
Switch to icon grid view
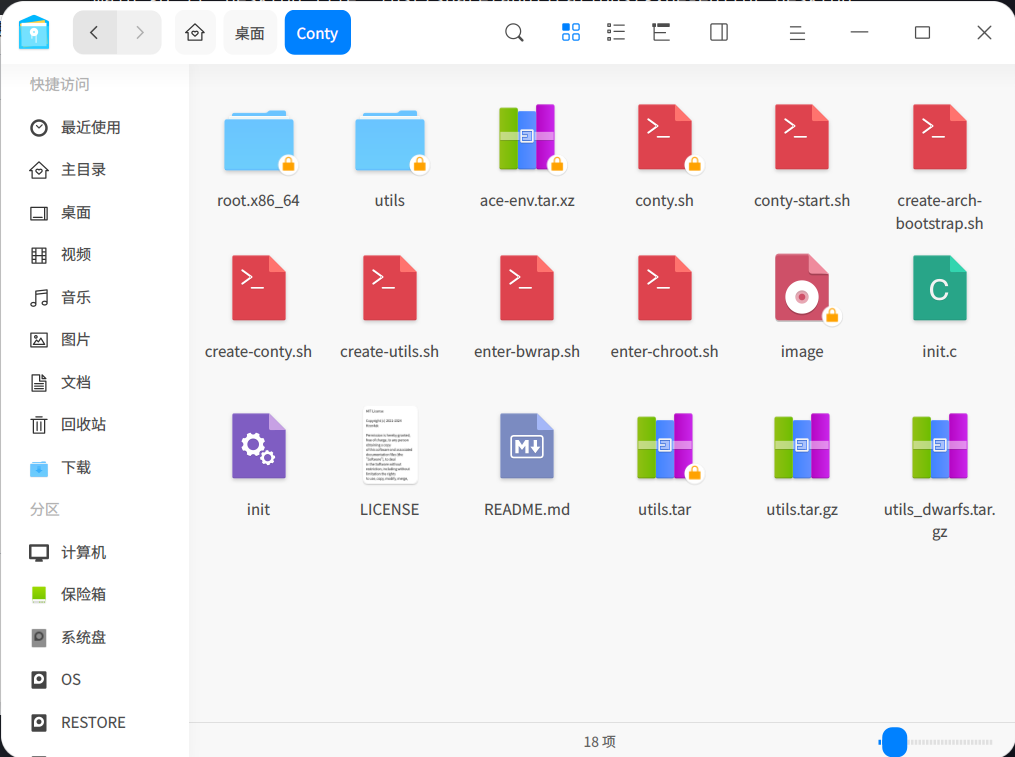click(571, 32)
